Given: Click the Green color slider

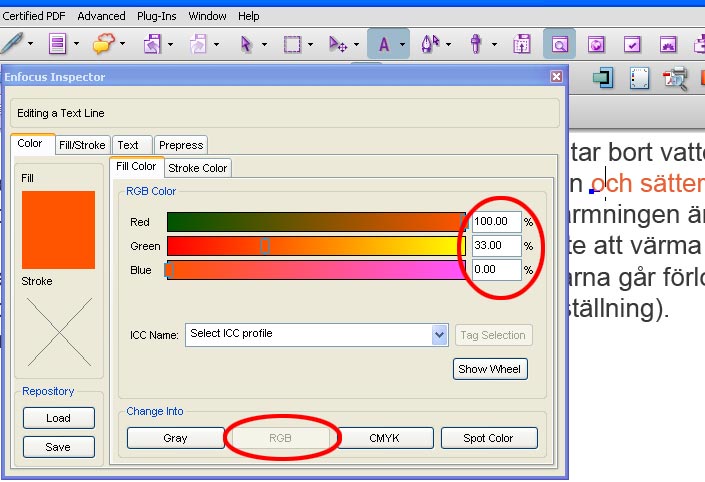Looking at the screenshot, I should click(315, 246).
